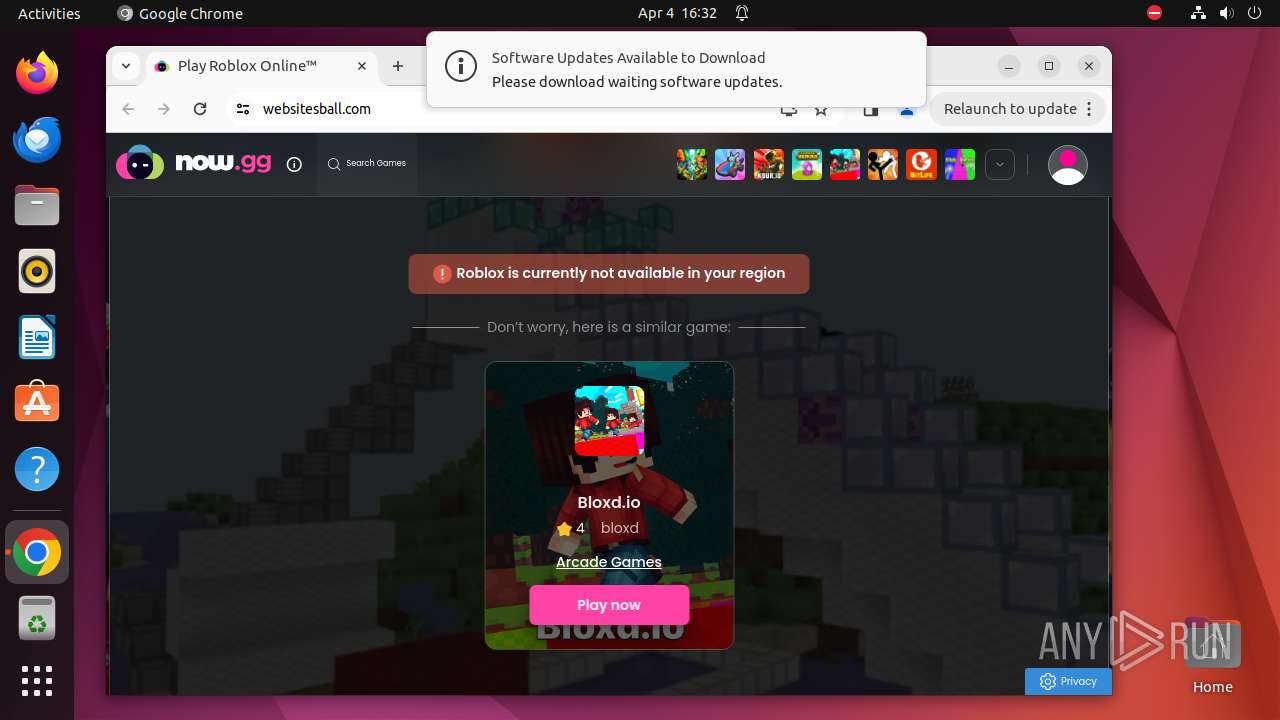This screenshot has height=720, width=1280.
Task: Open the rainbow obby game icon in header
Action: [x=960, y=164]
